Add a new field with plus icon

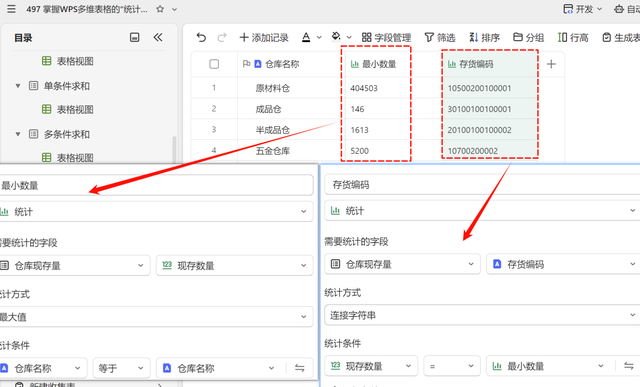(x=551, y=64)
